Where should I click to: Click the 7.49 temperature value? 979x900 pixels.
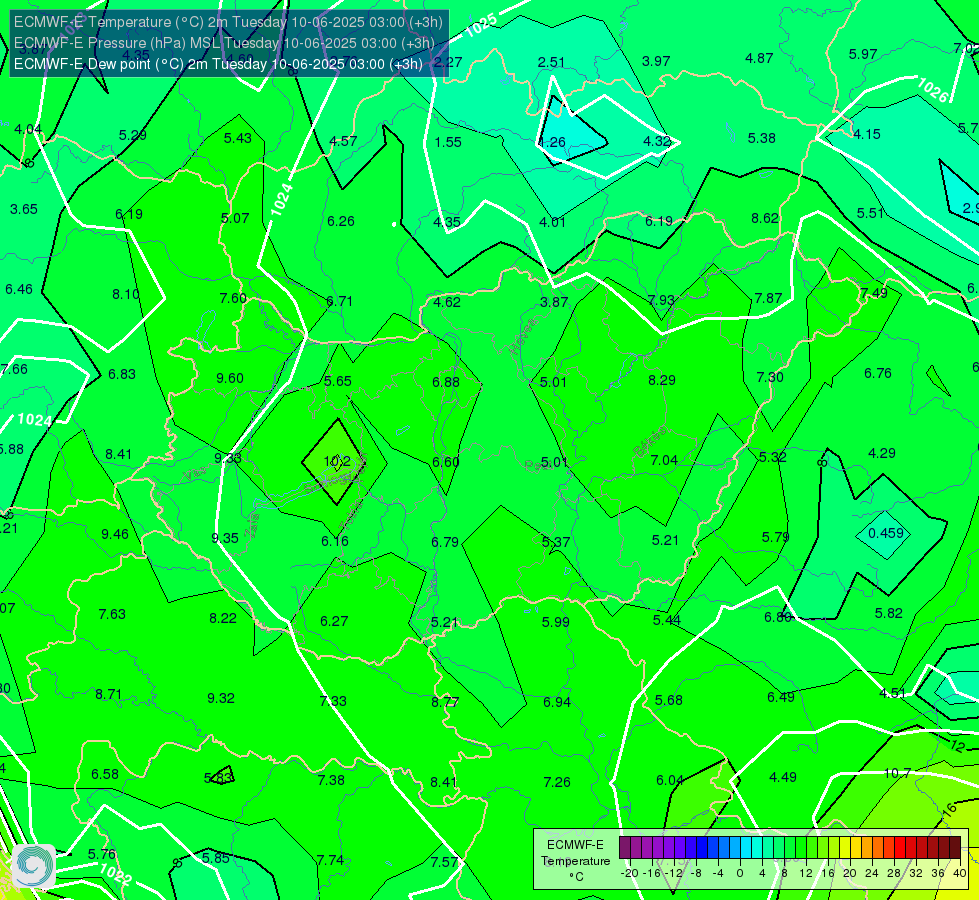tap(874, 294)
